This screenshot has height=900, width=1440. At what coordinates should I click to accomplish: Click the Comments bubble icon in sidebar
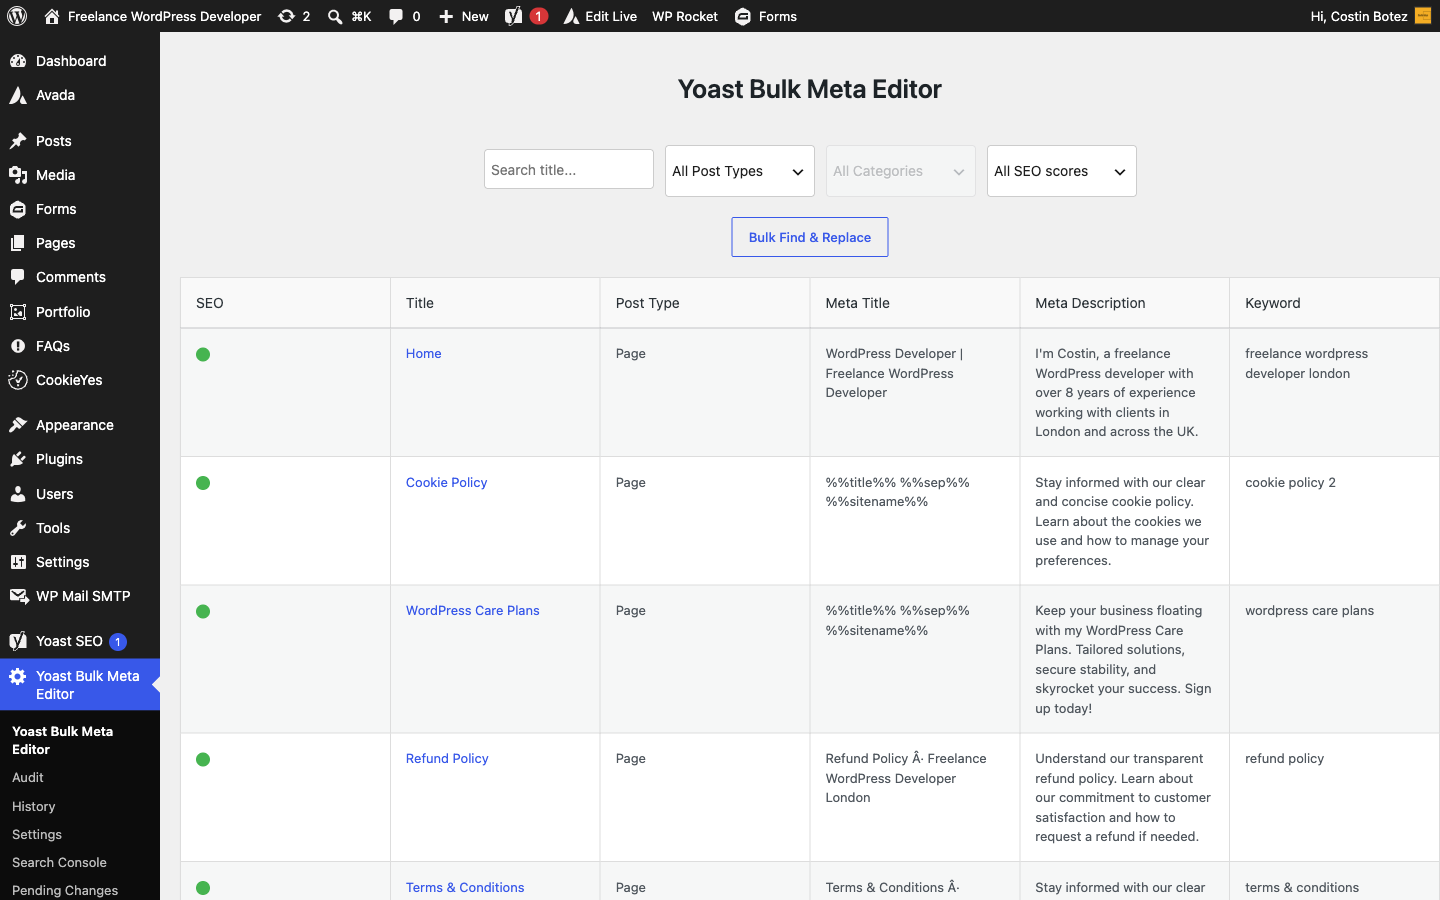(x=18, y=277)
